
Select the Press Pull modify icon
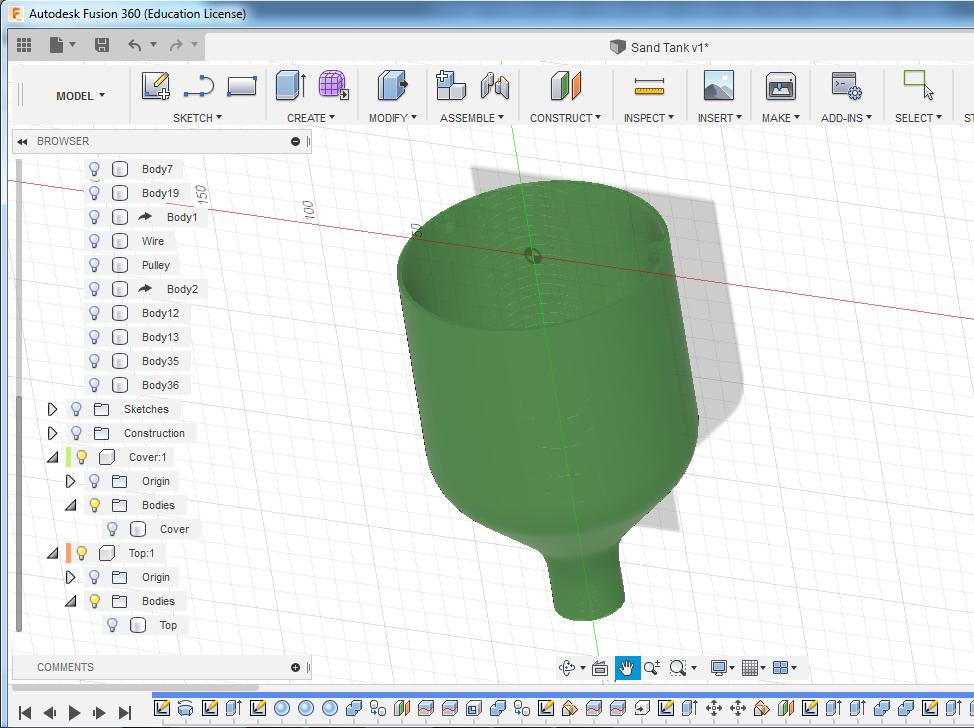(x=392, y=86)
